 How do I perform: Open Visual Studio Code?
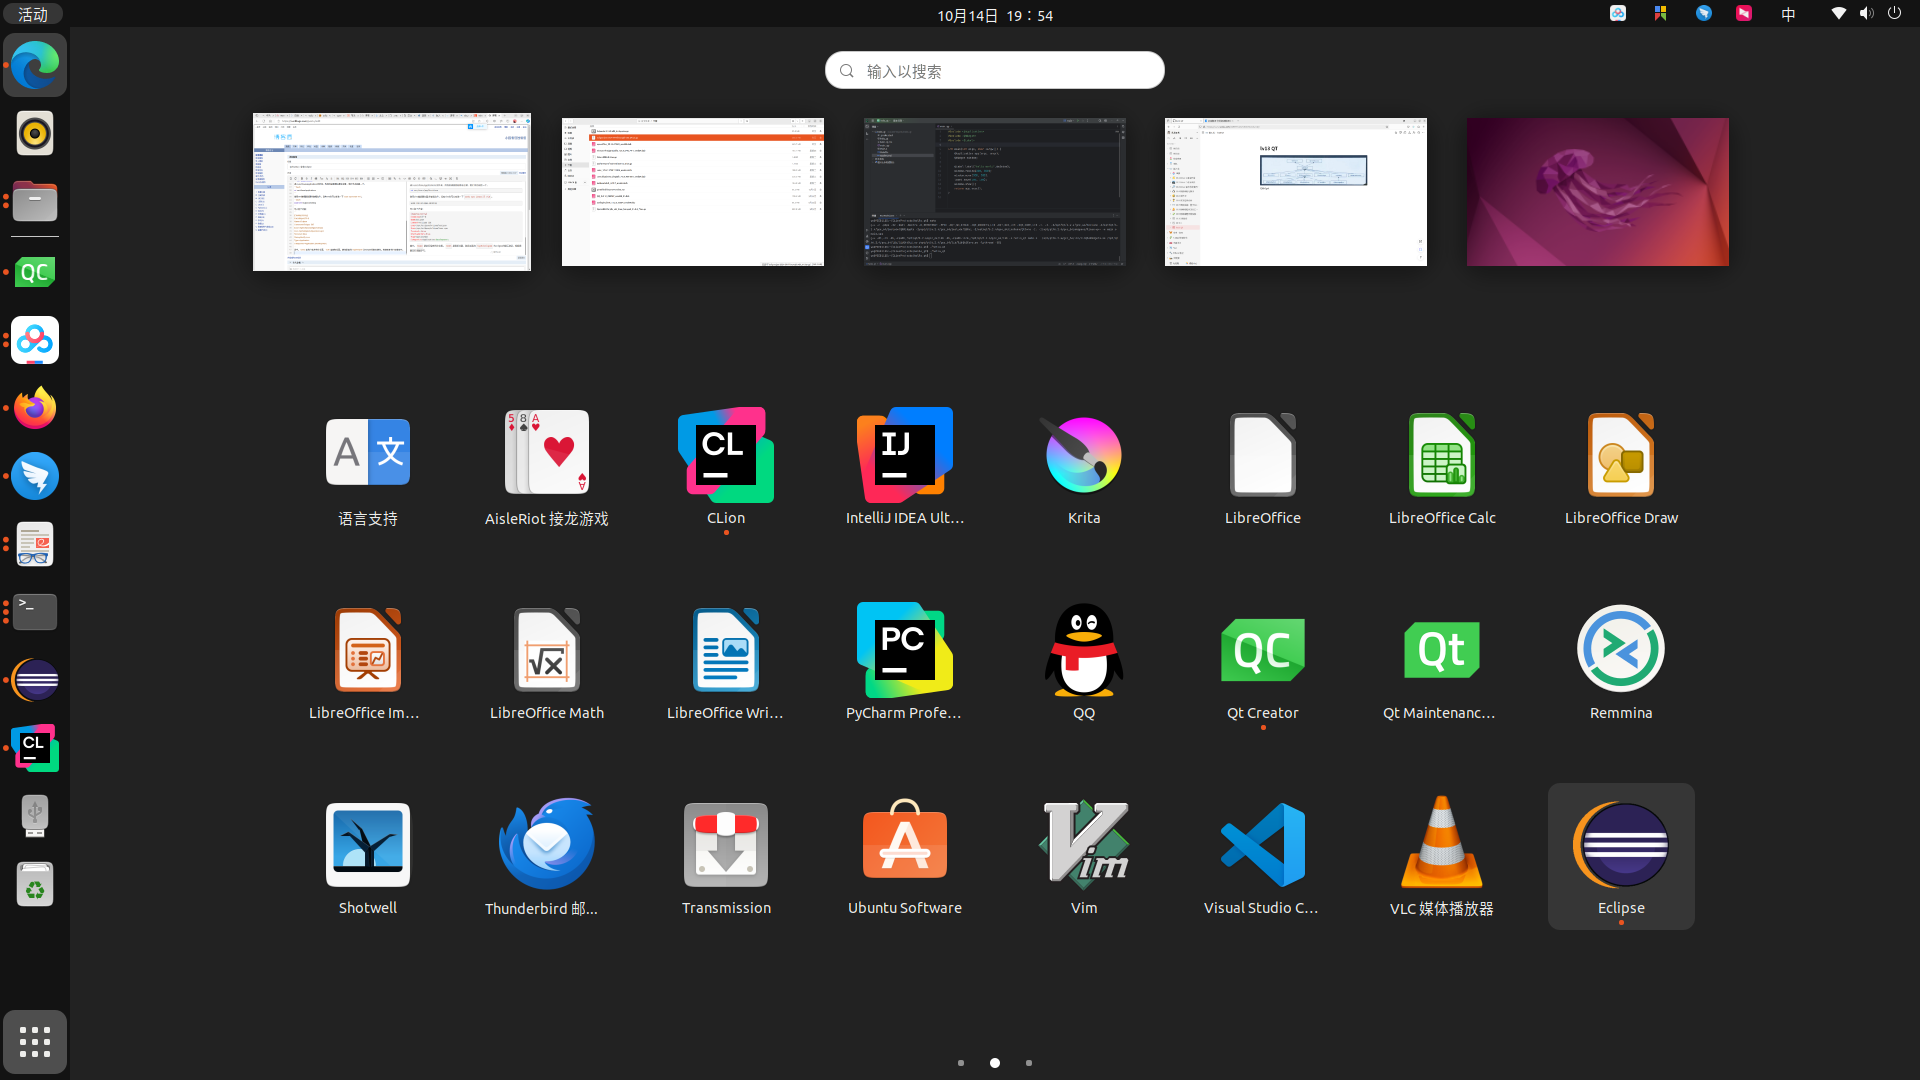pyautogui.click(x=1263, y=856)
